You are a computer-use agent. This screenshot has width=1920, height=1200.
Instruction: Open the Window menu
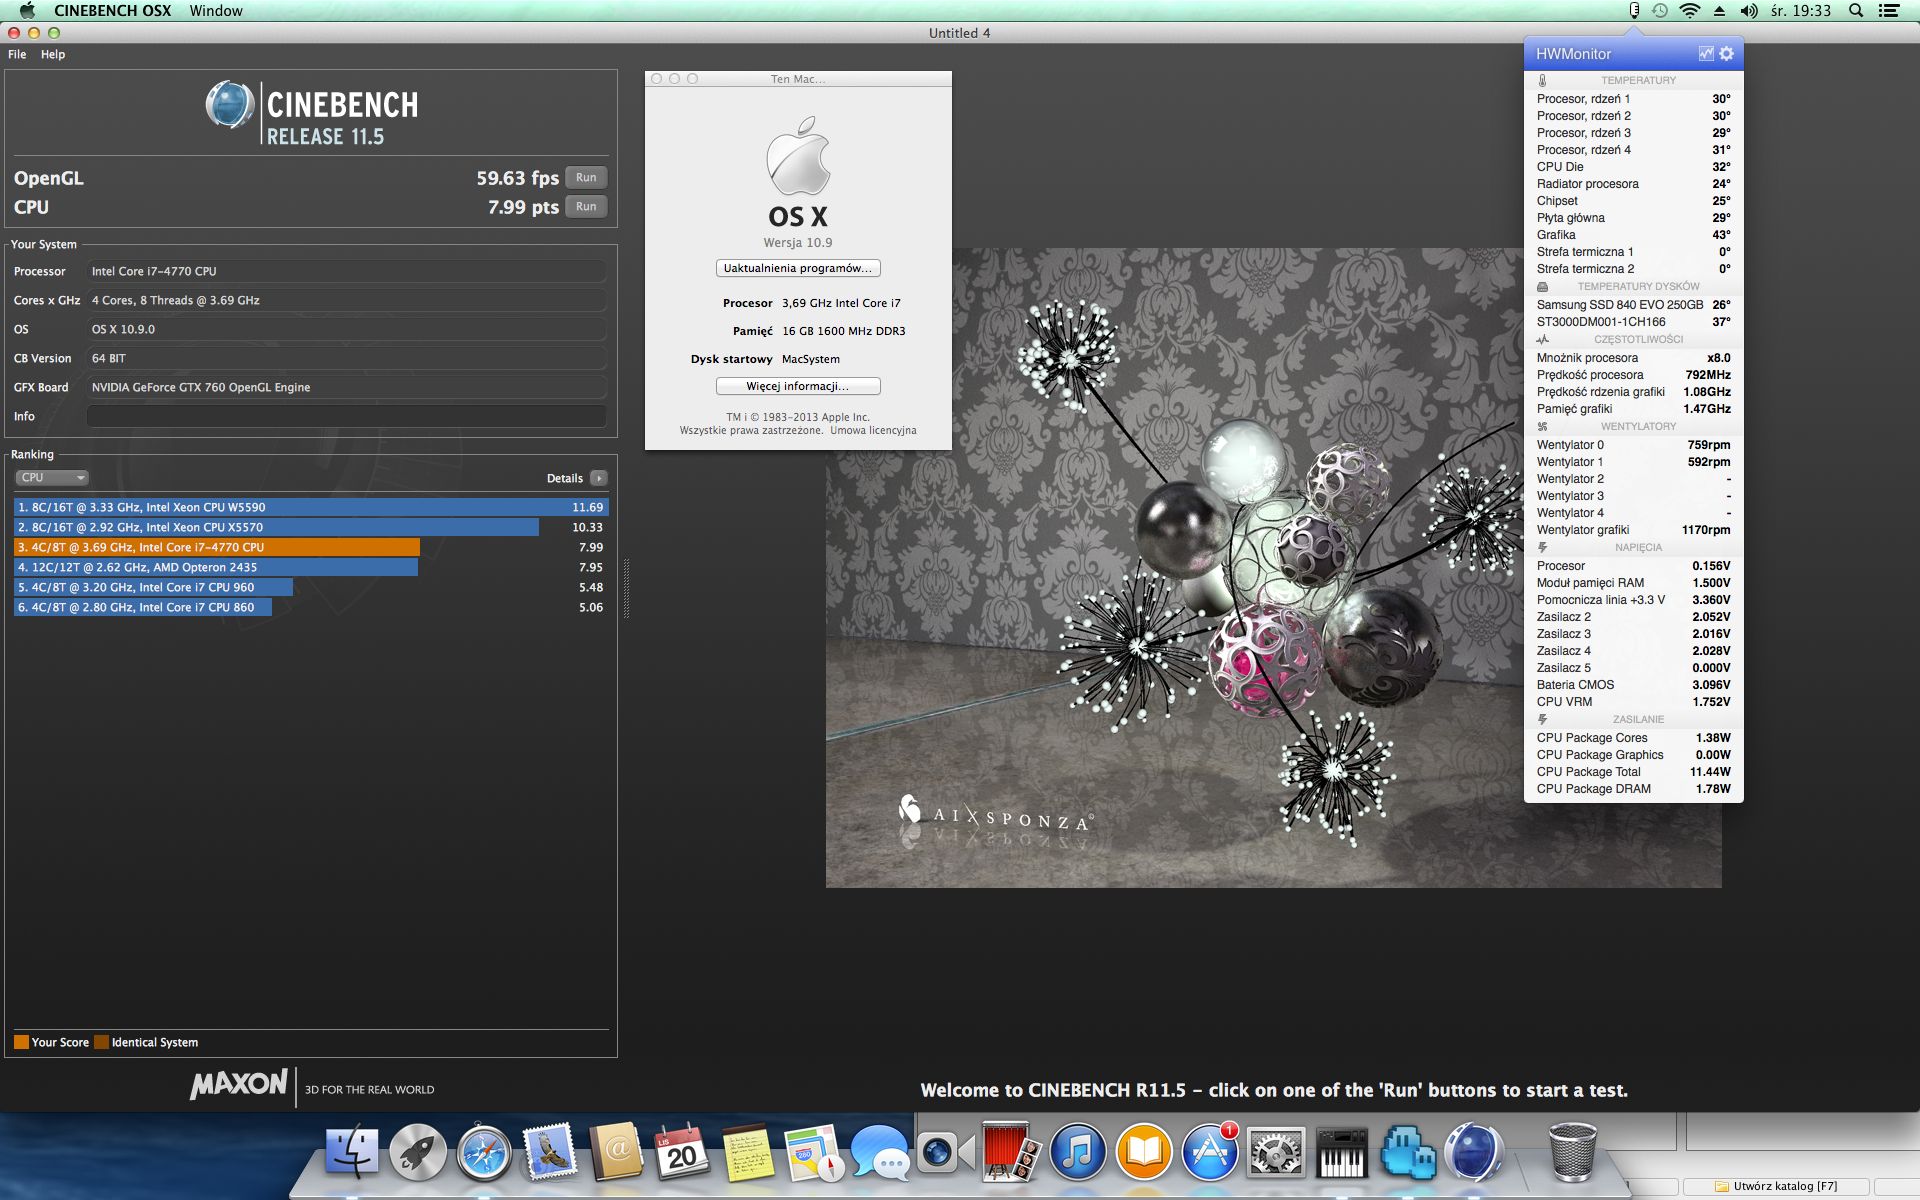tap(216, 11)
